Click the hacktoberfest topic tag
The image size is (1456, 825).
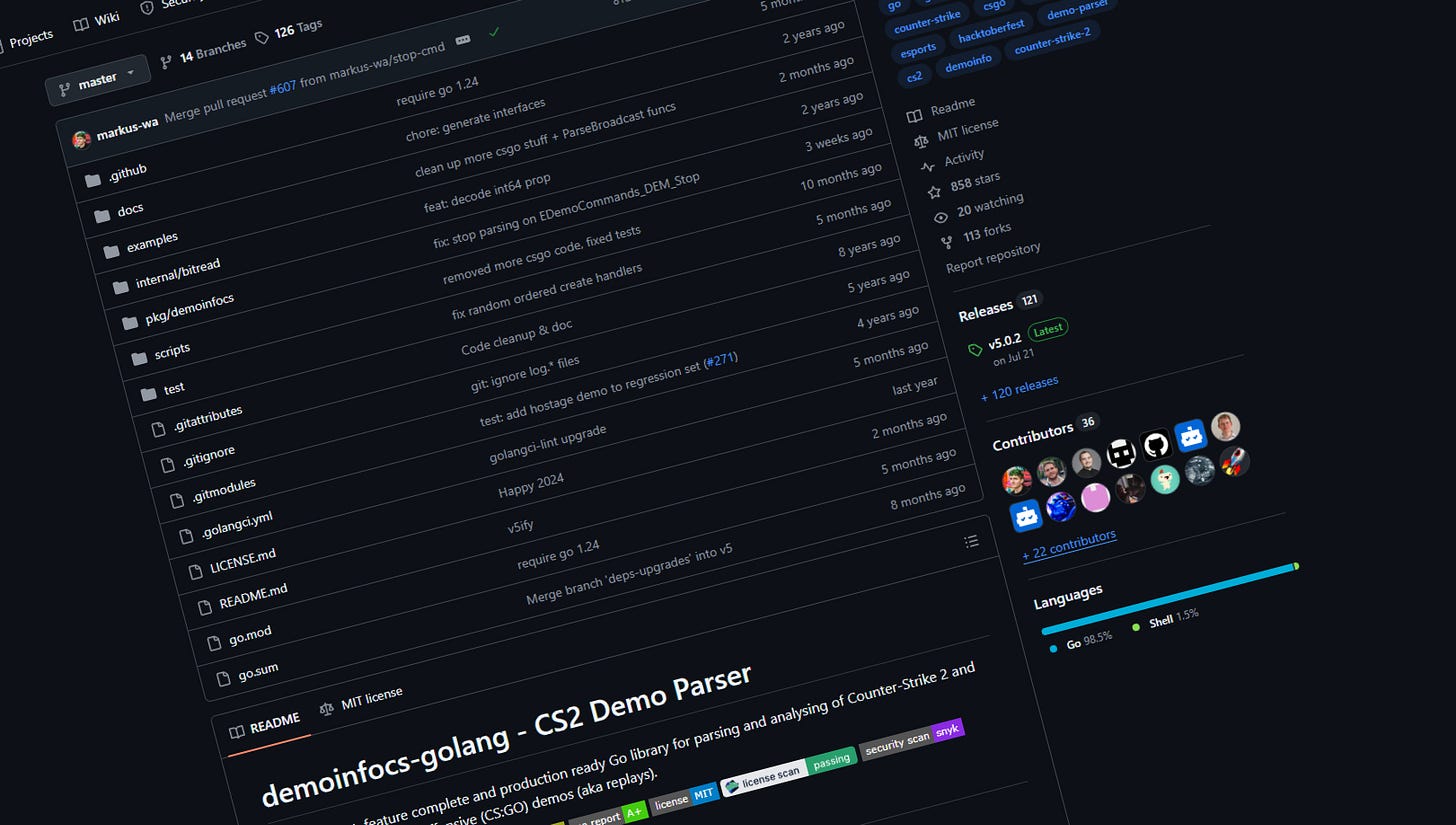pos(991,32)
